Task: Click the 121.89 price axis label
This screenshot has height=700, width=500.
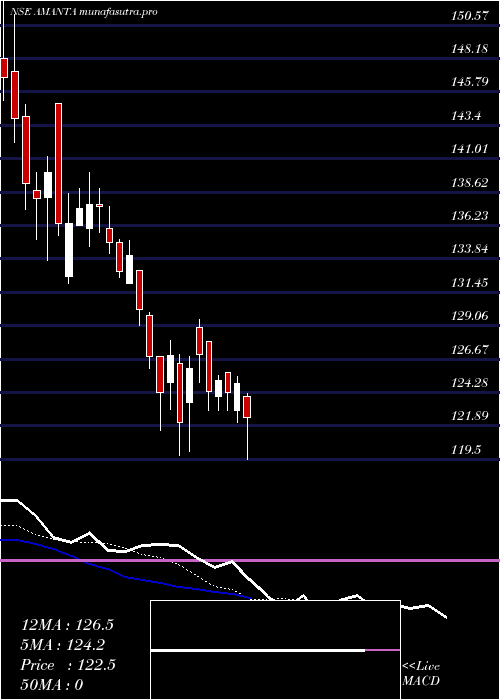Action: click(468, 416)
